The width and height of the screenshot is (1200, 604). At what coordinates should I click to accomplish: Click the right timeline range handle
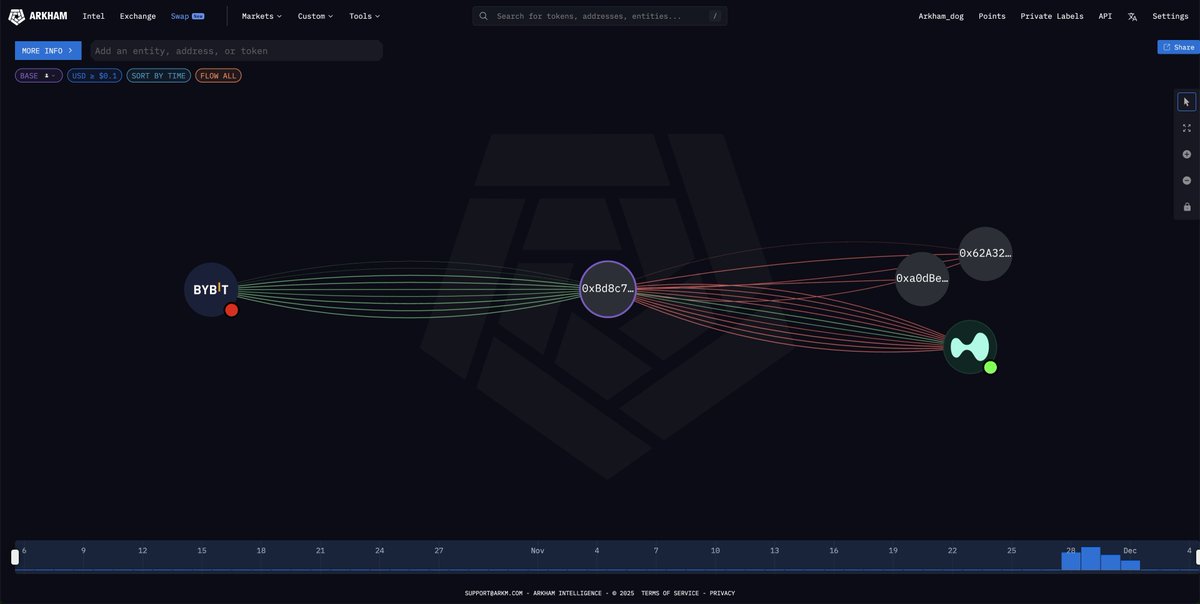point(1197,557)
